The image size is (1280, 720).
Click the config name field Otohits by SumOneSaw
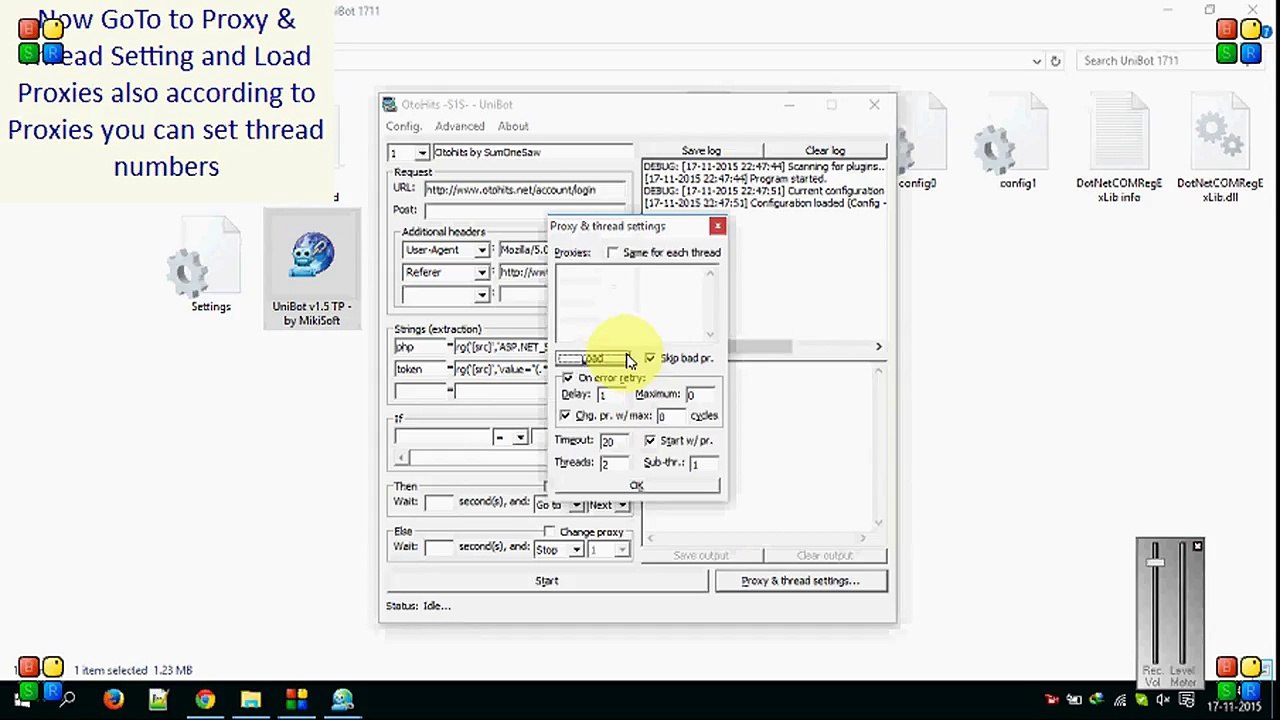coord(532,153)
